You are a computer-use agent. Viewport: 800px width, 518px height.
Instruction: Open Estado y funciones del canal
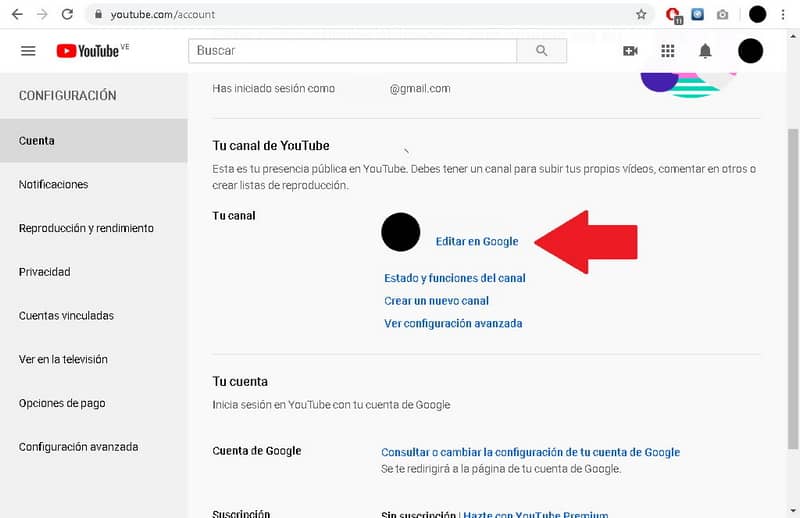[x=455, y=278]
